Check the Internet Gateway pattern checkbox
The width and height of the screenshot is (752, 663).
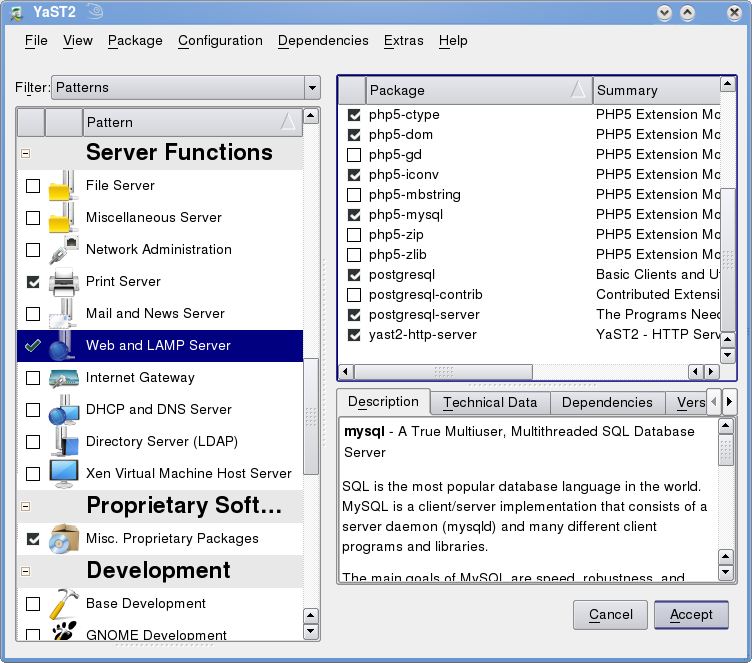coord(33,378)
